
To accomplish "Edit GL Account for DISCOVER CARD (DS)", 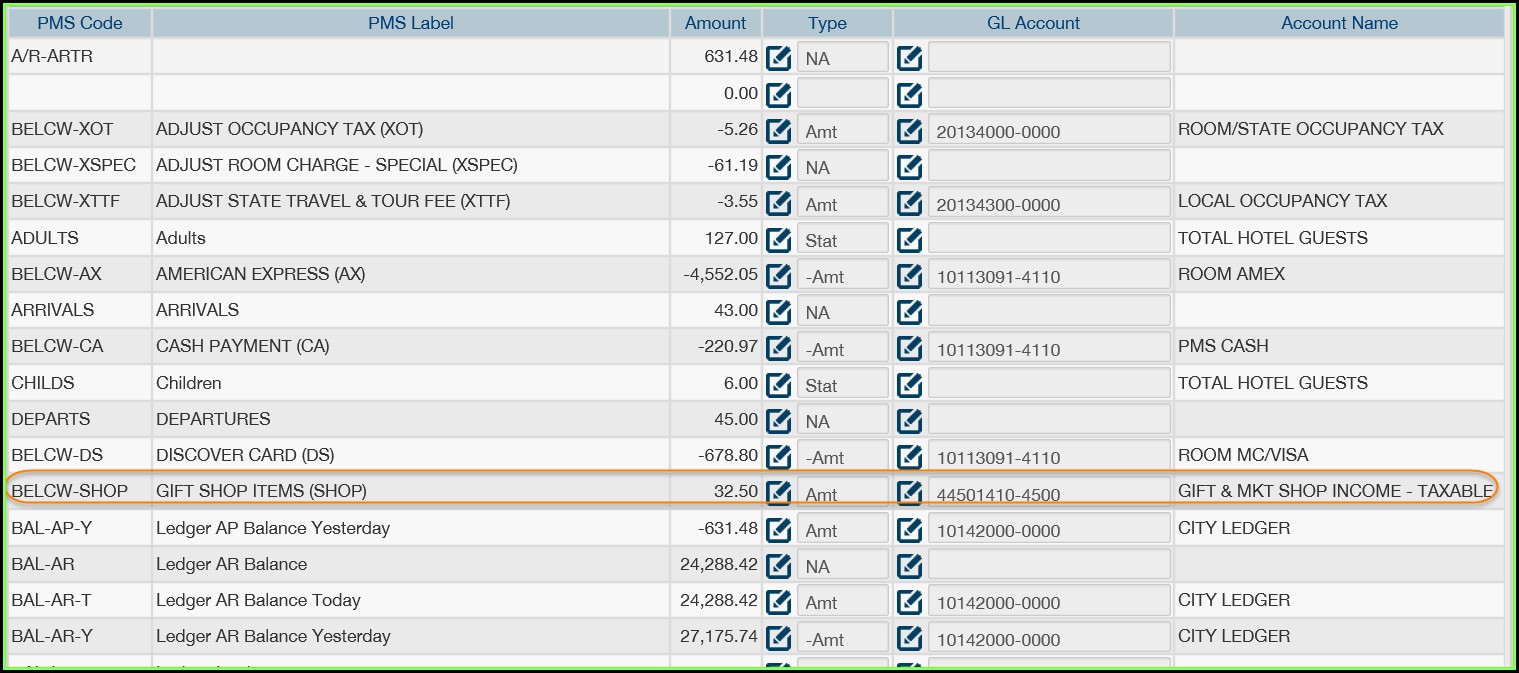I will [909, 457].
